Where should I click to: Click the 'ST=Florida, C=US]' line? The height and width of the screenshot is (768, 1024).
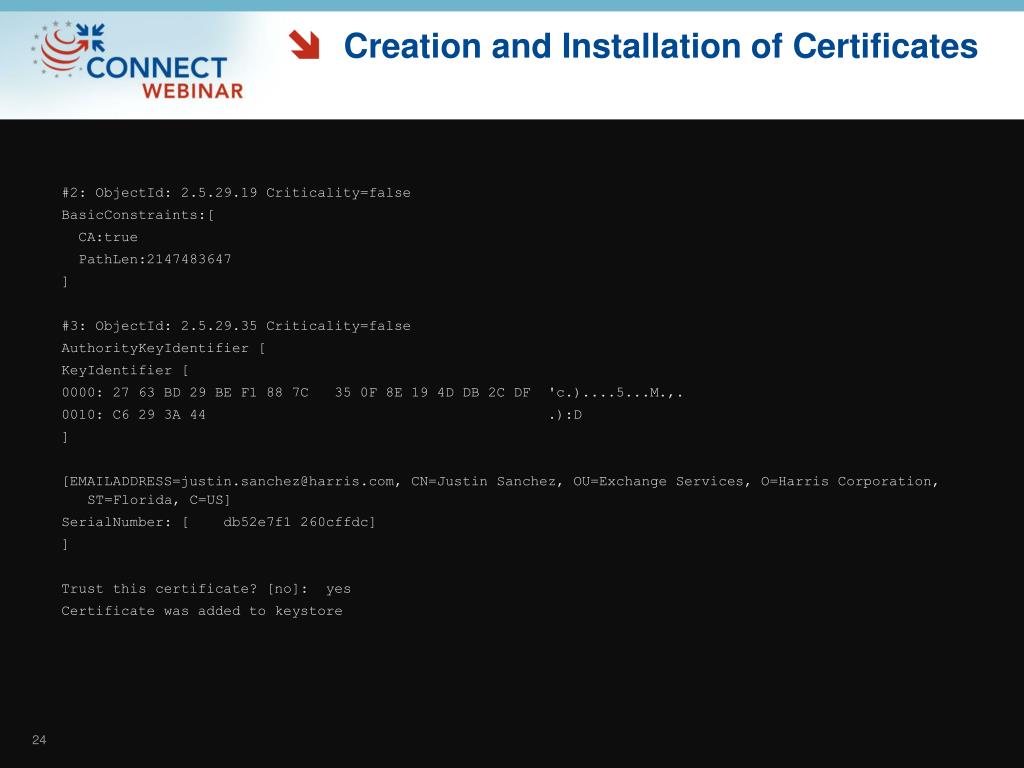pos(159,500)
